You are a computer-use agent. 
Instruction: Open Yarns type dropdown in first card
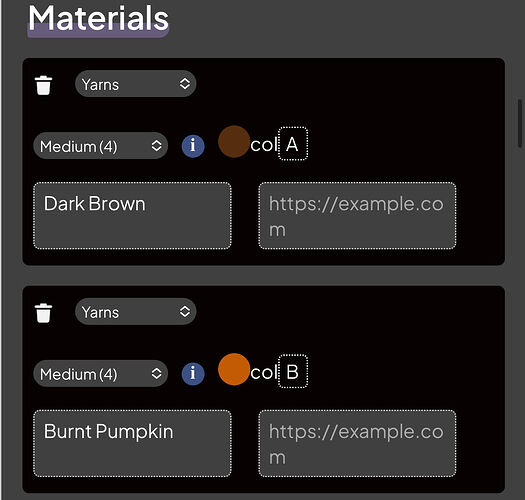tap(135, 84)
